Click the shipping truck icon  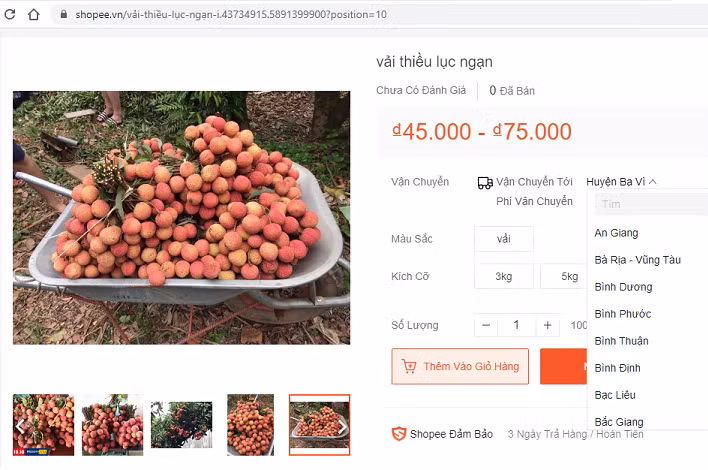(x=485, y=182)
